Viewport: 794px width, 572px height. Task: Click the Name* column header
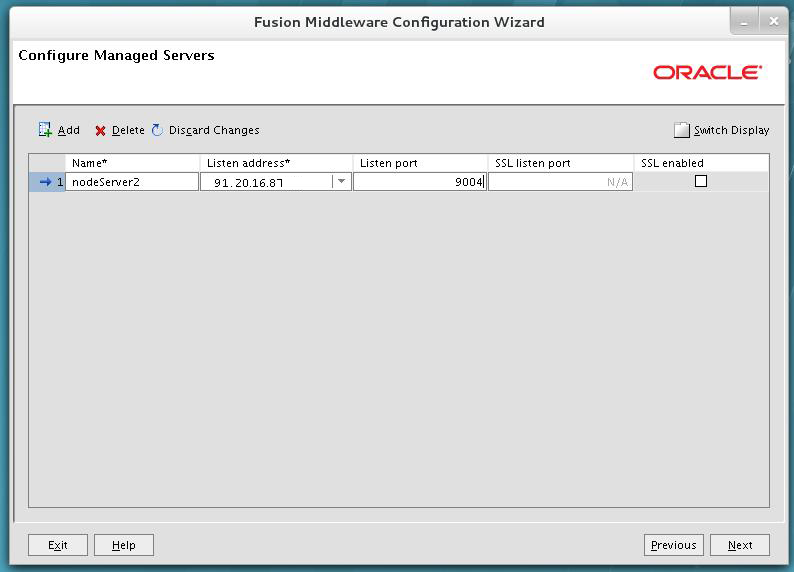[x=133, y=163]
